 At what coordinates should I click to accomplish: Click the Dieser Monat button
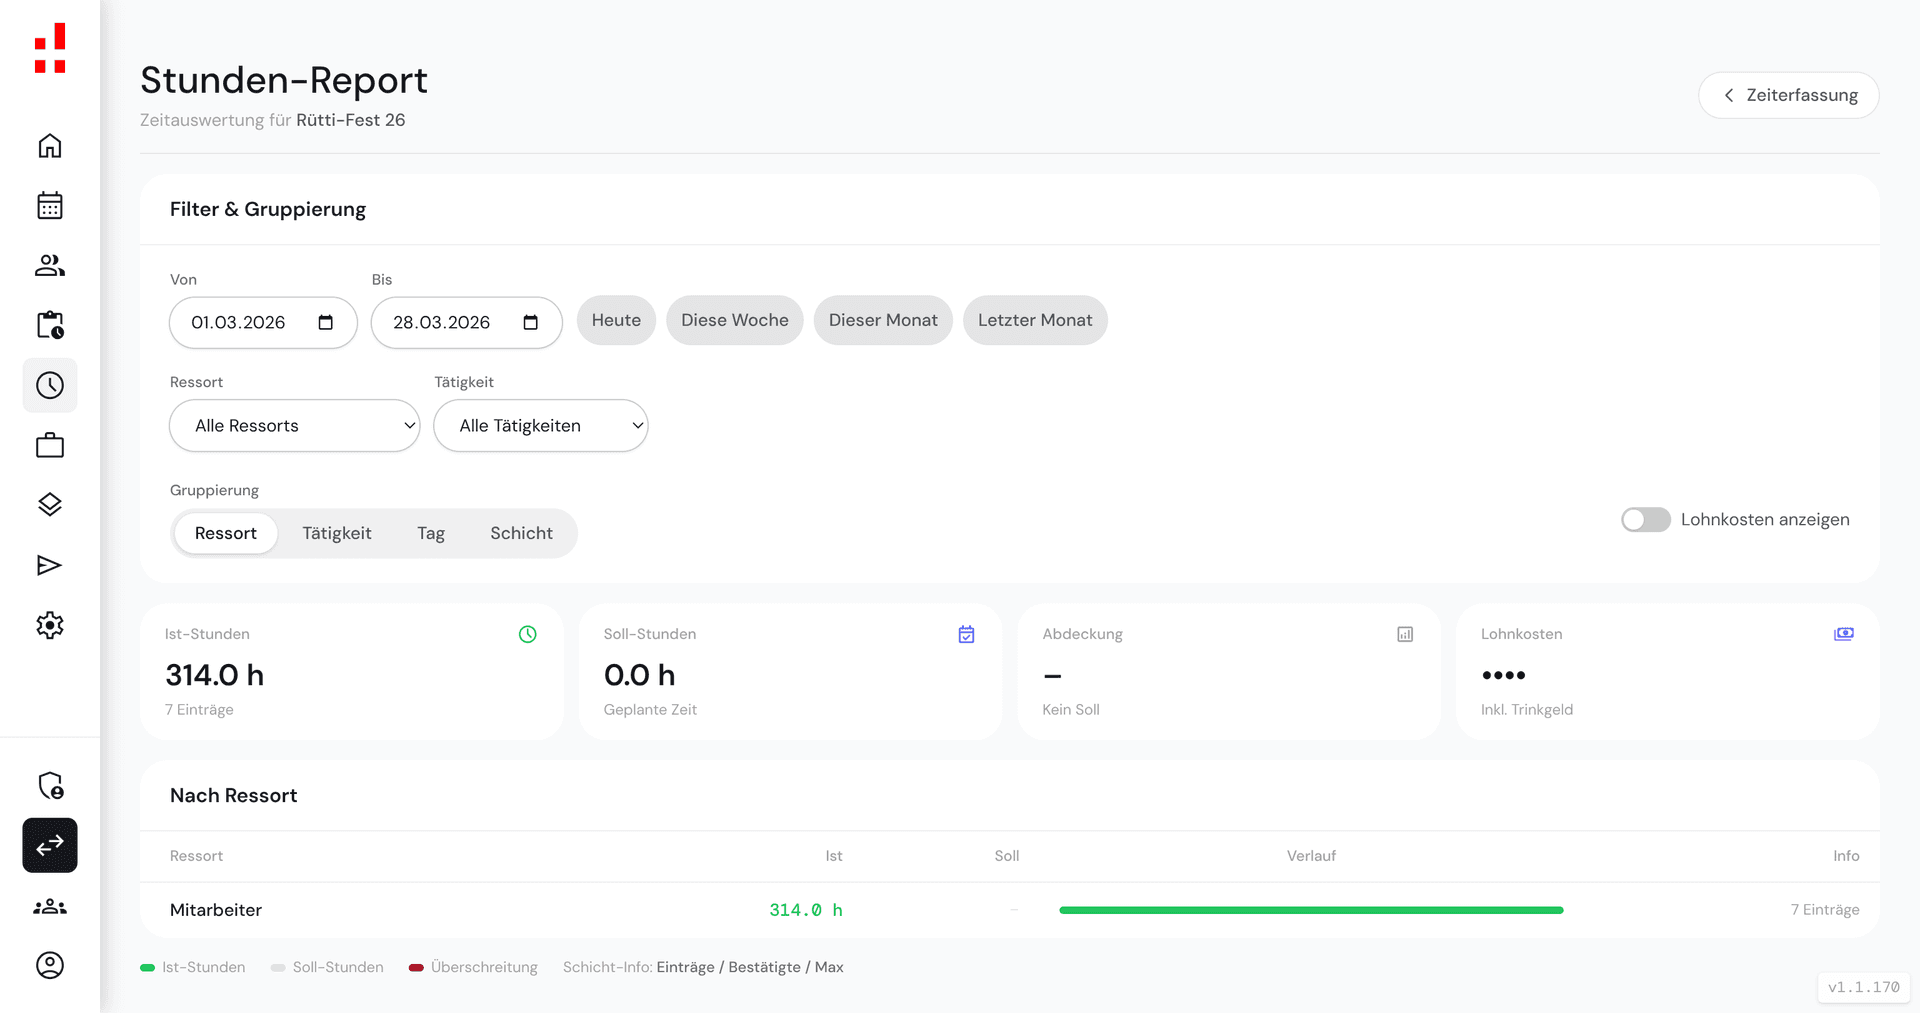click(883, 321)
